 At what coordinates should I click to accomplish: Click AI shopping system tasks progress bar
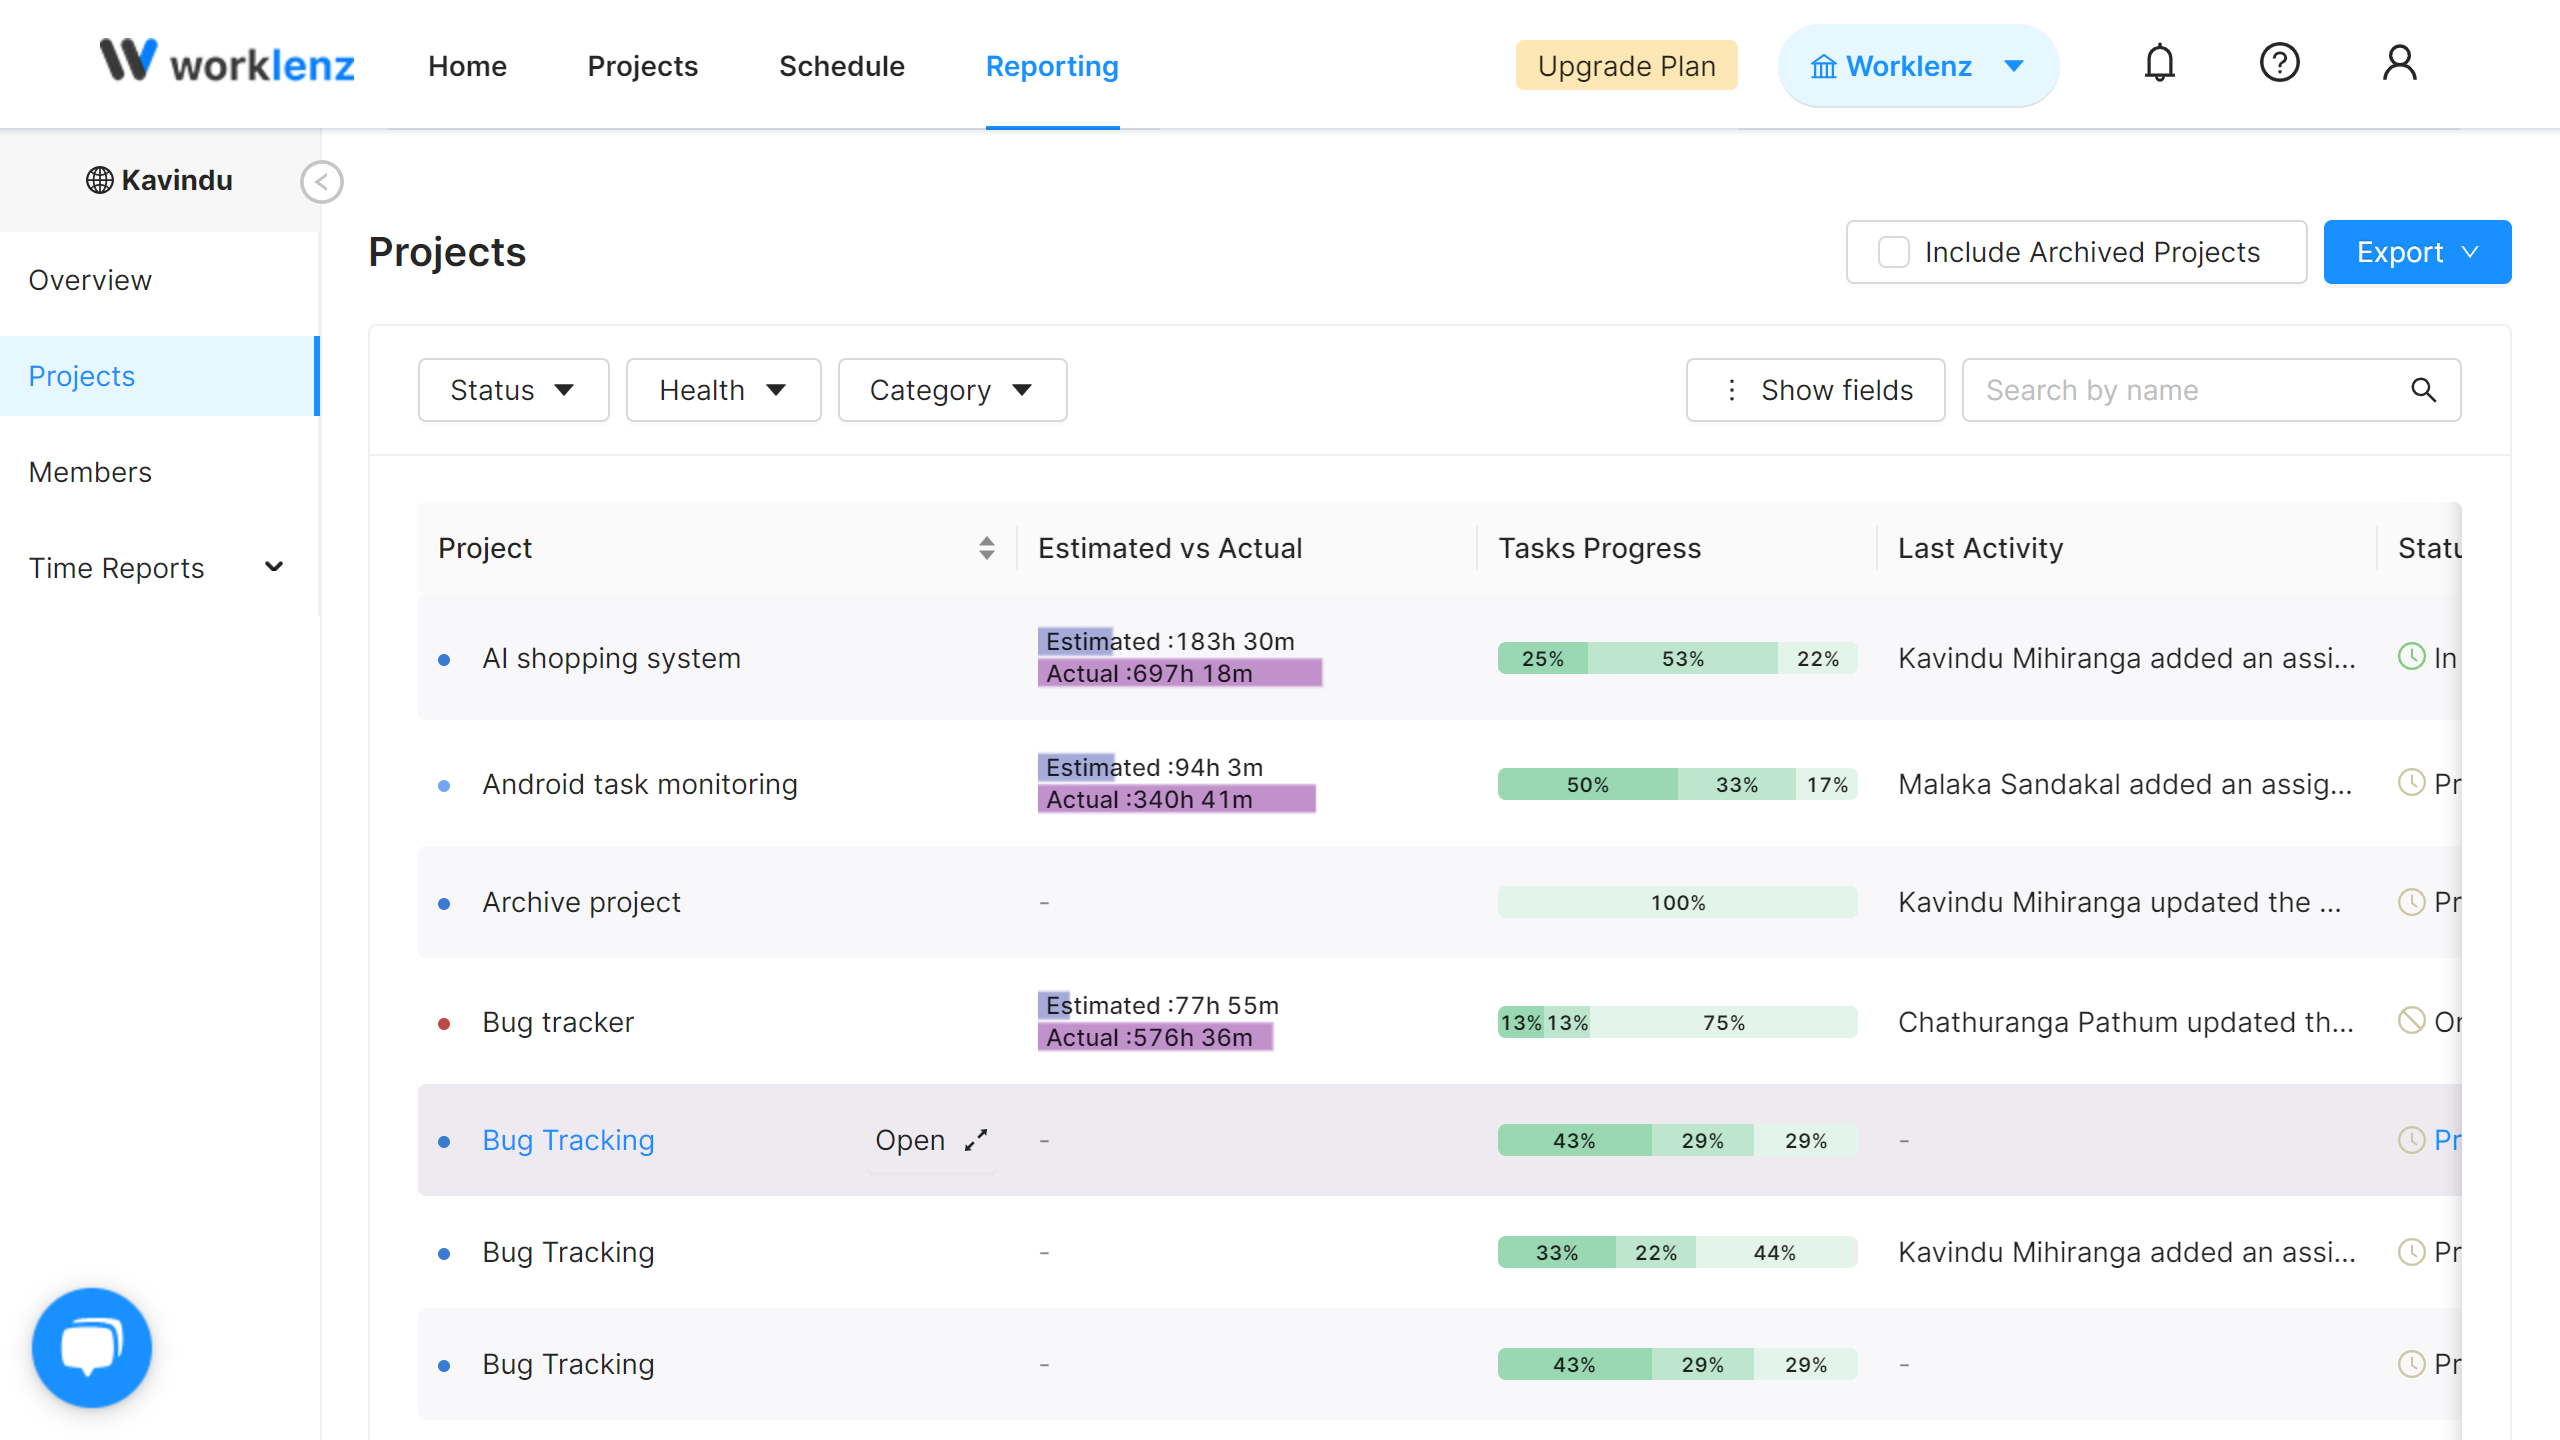tap(1676, 658)
